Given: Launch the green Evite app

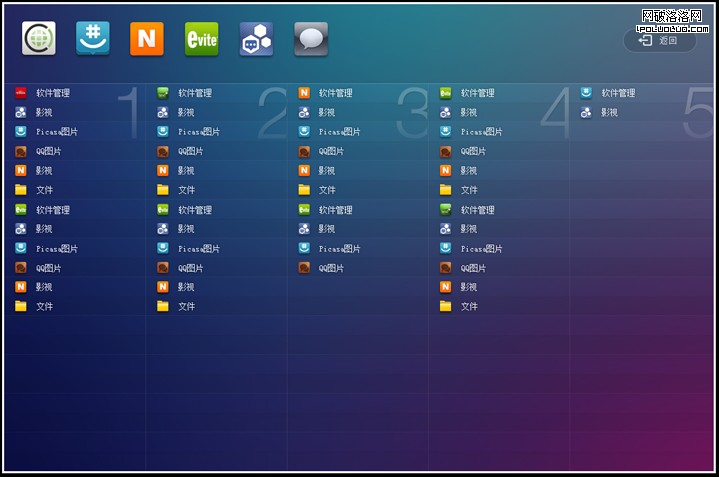Looking at the screenshot, I should tap(202, 39).
